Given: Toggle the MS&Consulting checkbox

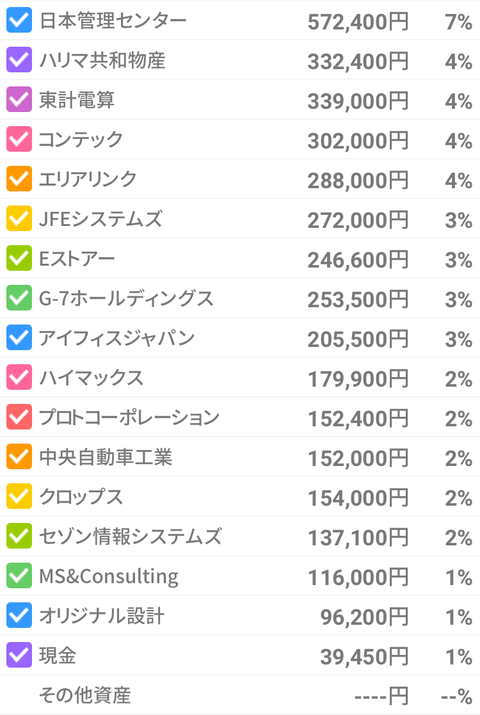Looking at the screenshot, I should tap(19, 575).
